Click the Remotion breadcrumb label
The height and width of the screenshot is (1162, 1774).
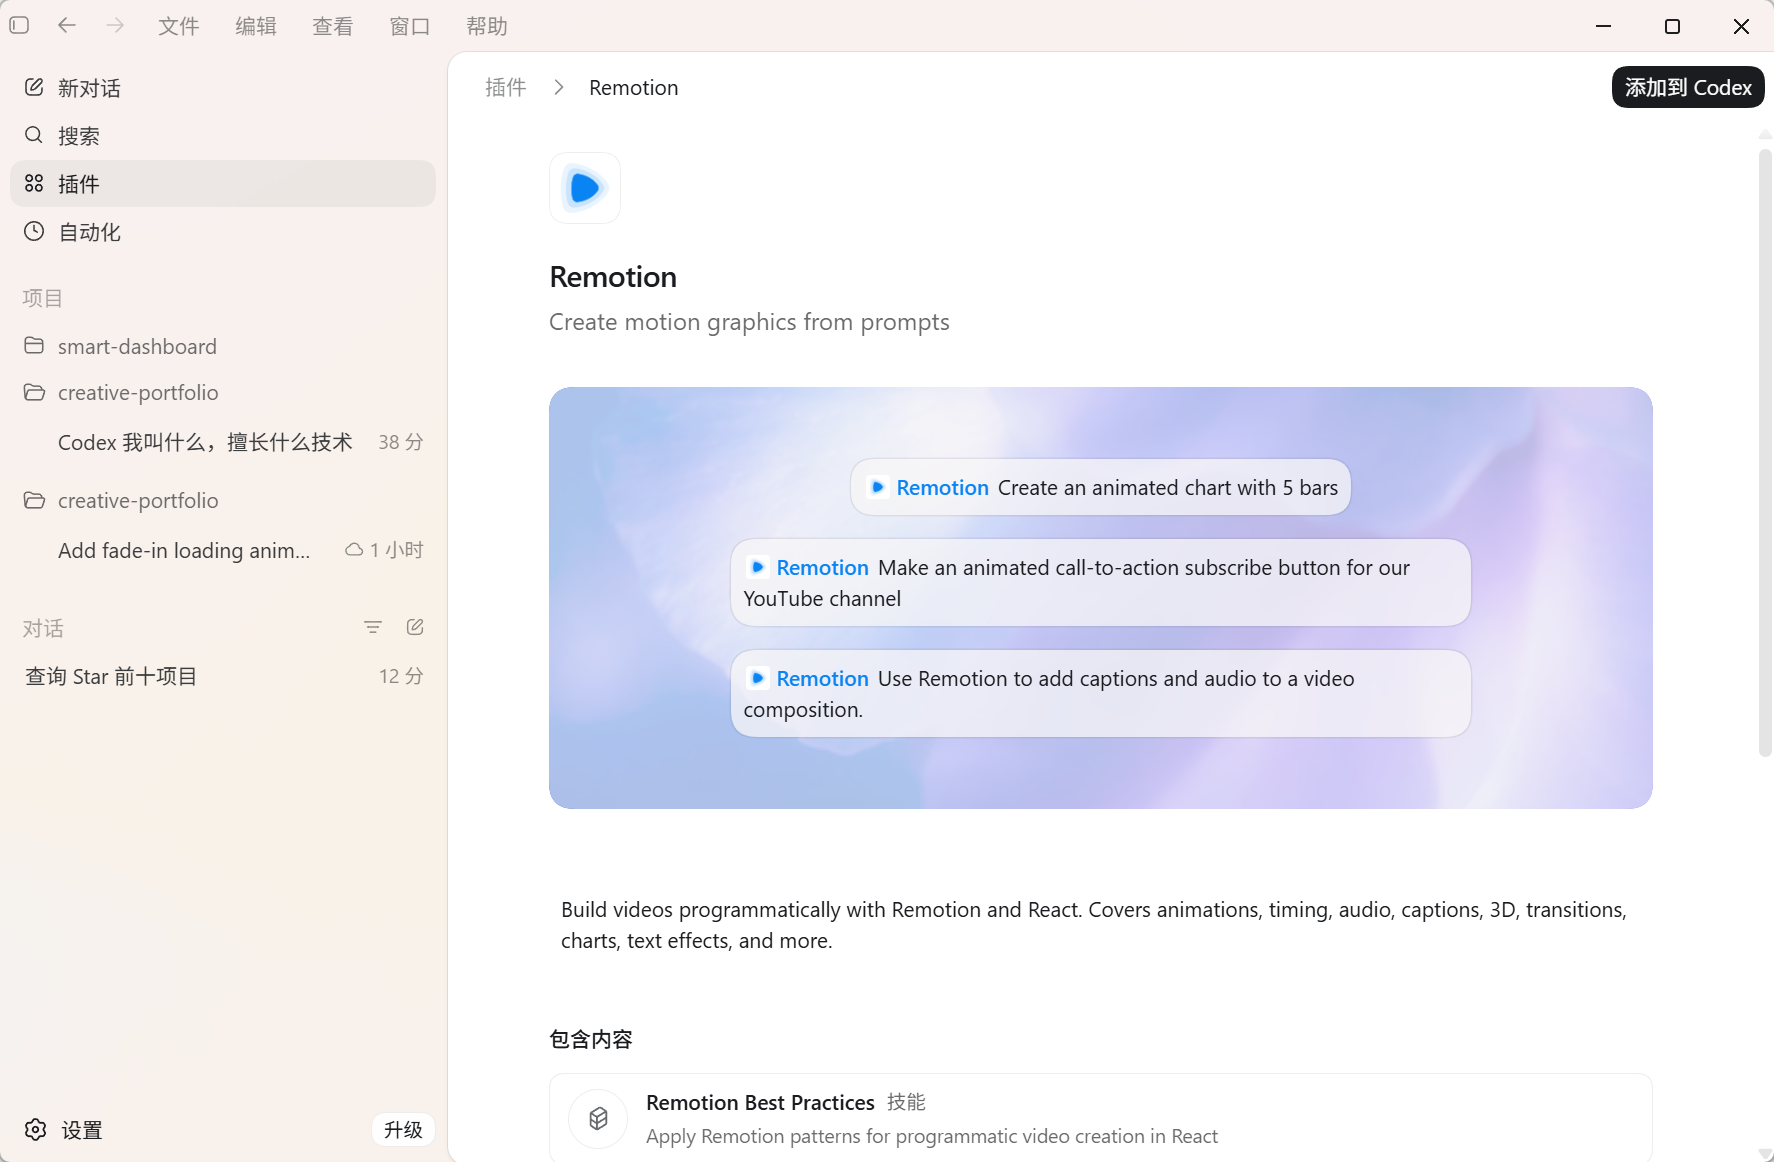click(x=633, y=88)
